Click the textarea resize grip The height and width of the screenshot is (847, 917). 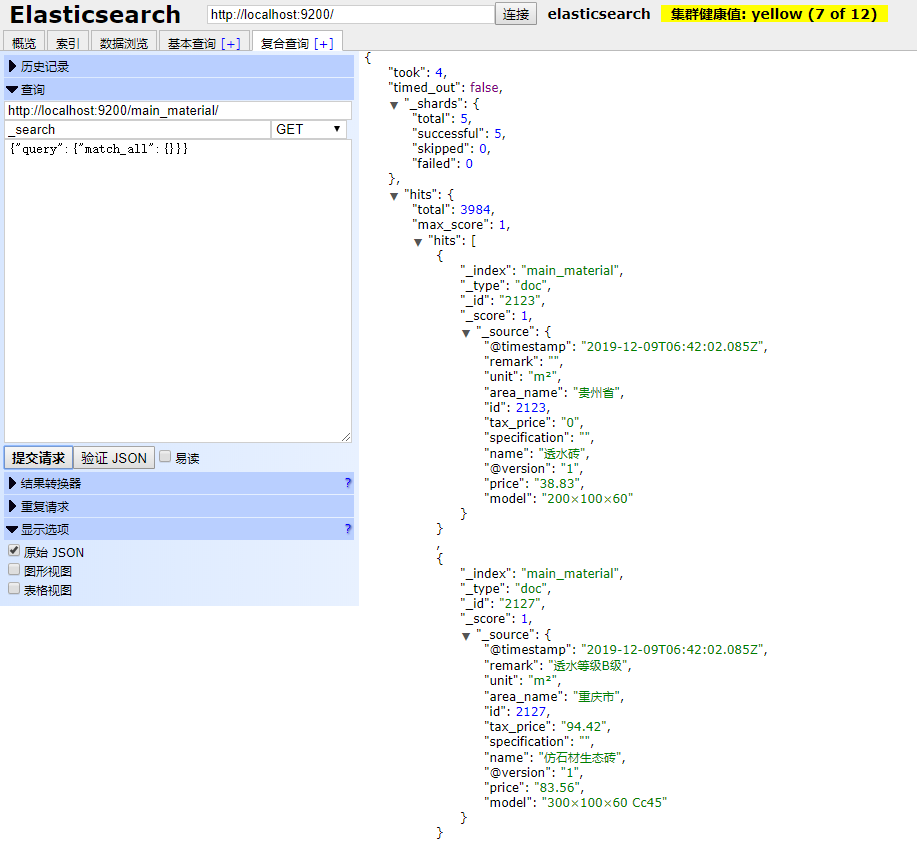(346, 437)
